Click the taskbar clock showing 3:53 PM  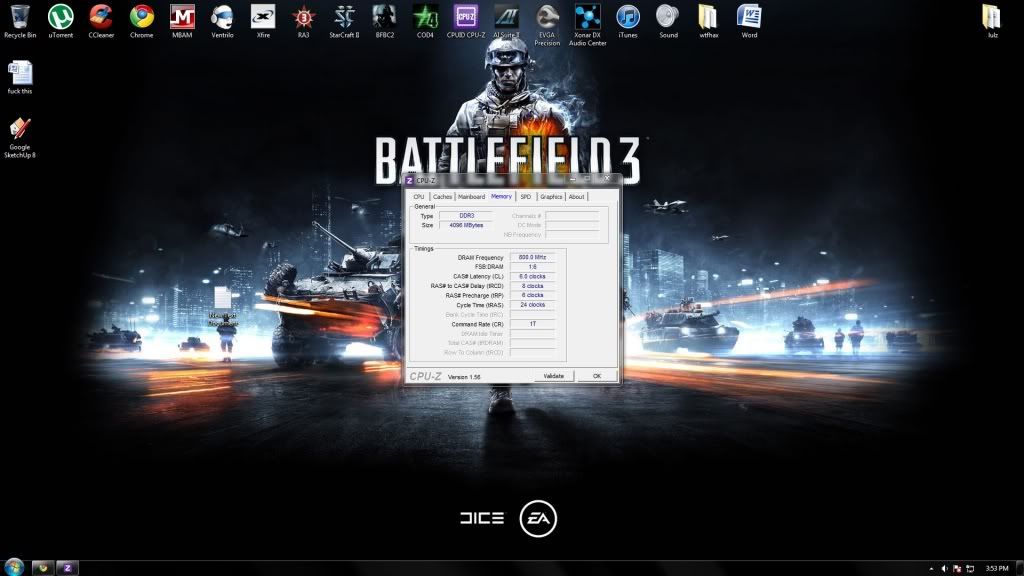click(997, 568)
